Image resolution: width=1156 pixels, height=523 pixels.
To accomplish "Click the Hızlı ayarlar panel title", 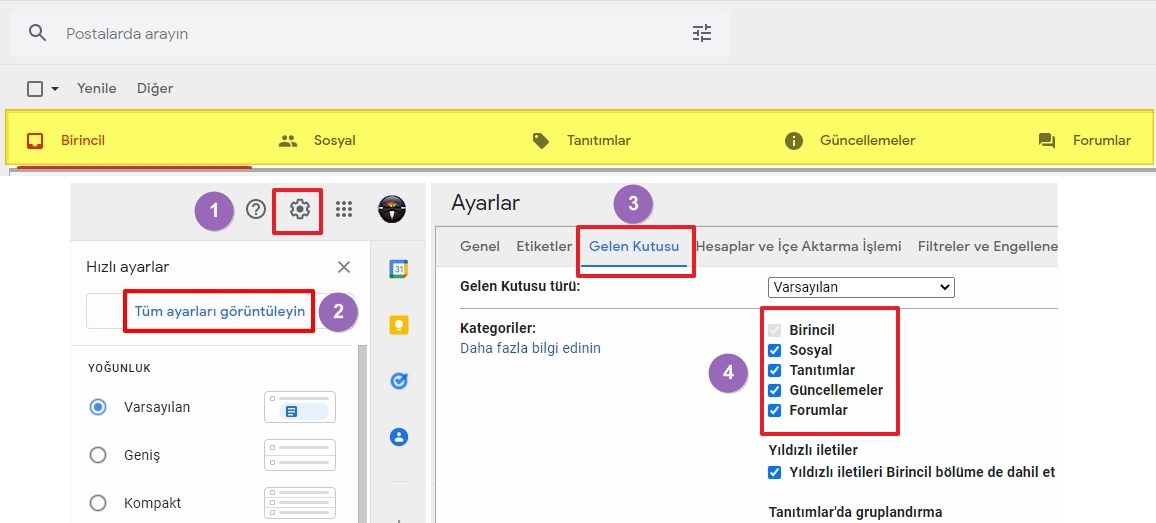I will coord(128,267).
